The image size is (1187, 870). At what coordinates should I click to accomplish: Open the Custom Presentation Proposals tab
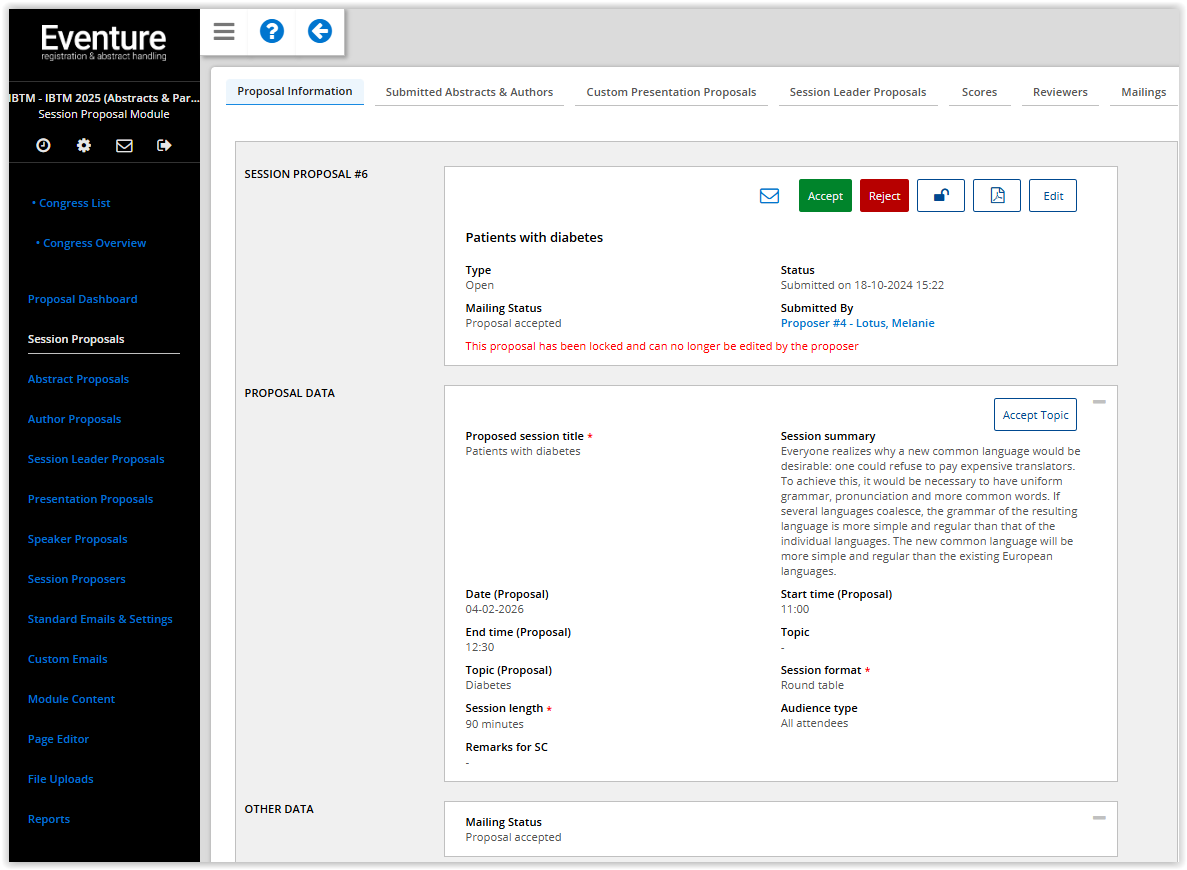[671, 92]
